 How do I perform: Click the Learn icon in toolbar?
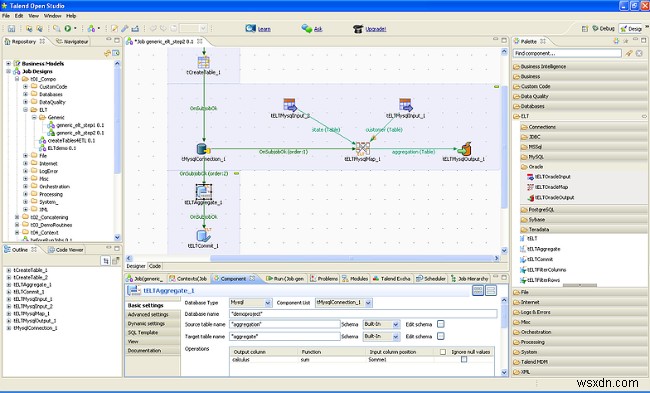click(x=250, y=28)
